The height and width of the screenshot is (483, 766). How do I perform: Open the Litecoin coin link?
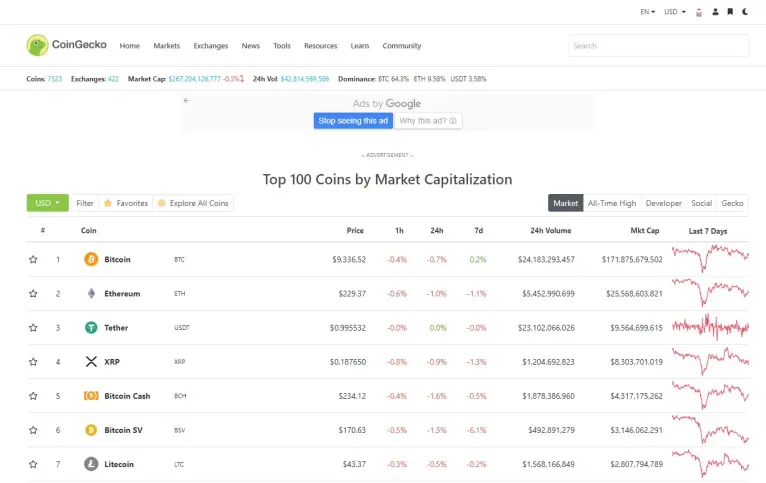point(119,464)
